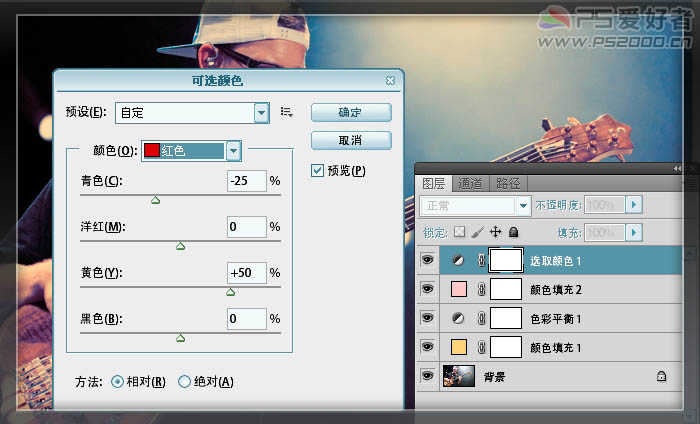
Task: Toggle the 预览 preview checkbox
Action: pyautogui.click(x=318, y=171)
